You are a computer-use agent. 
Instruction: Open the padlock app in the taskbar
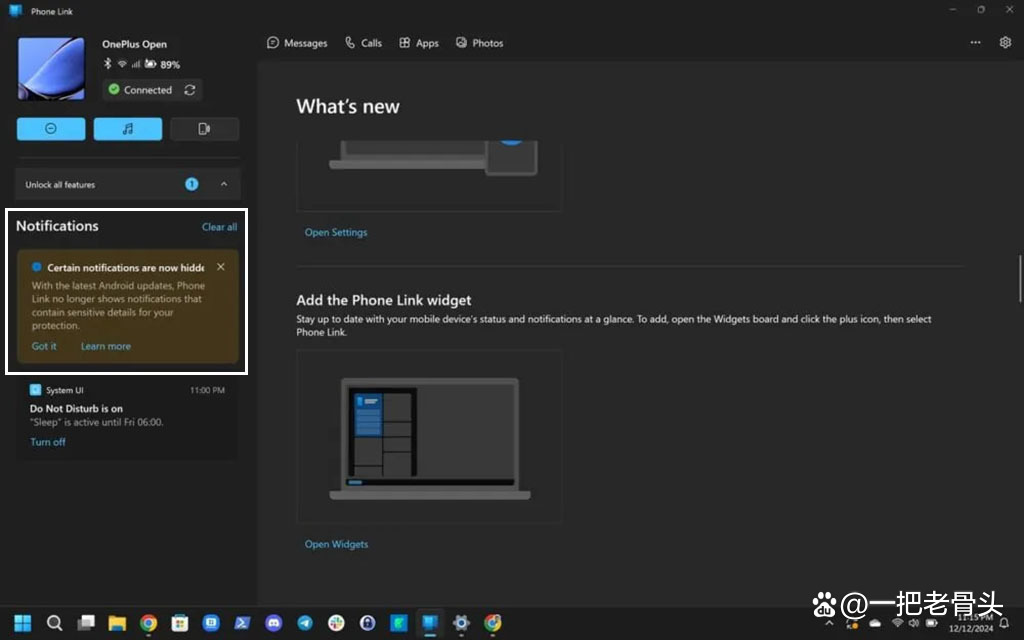pyautogui.click(x=368, y=623)
